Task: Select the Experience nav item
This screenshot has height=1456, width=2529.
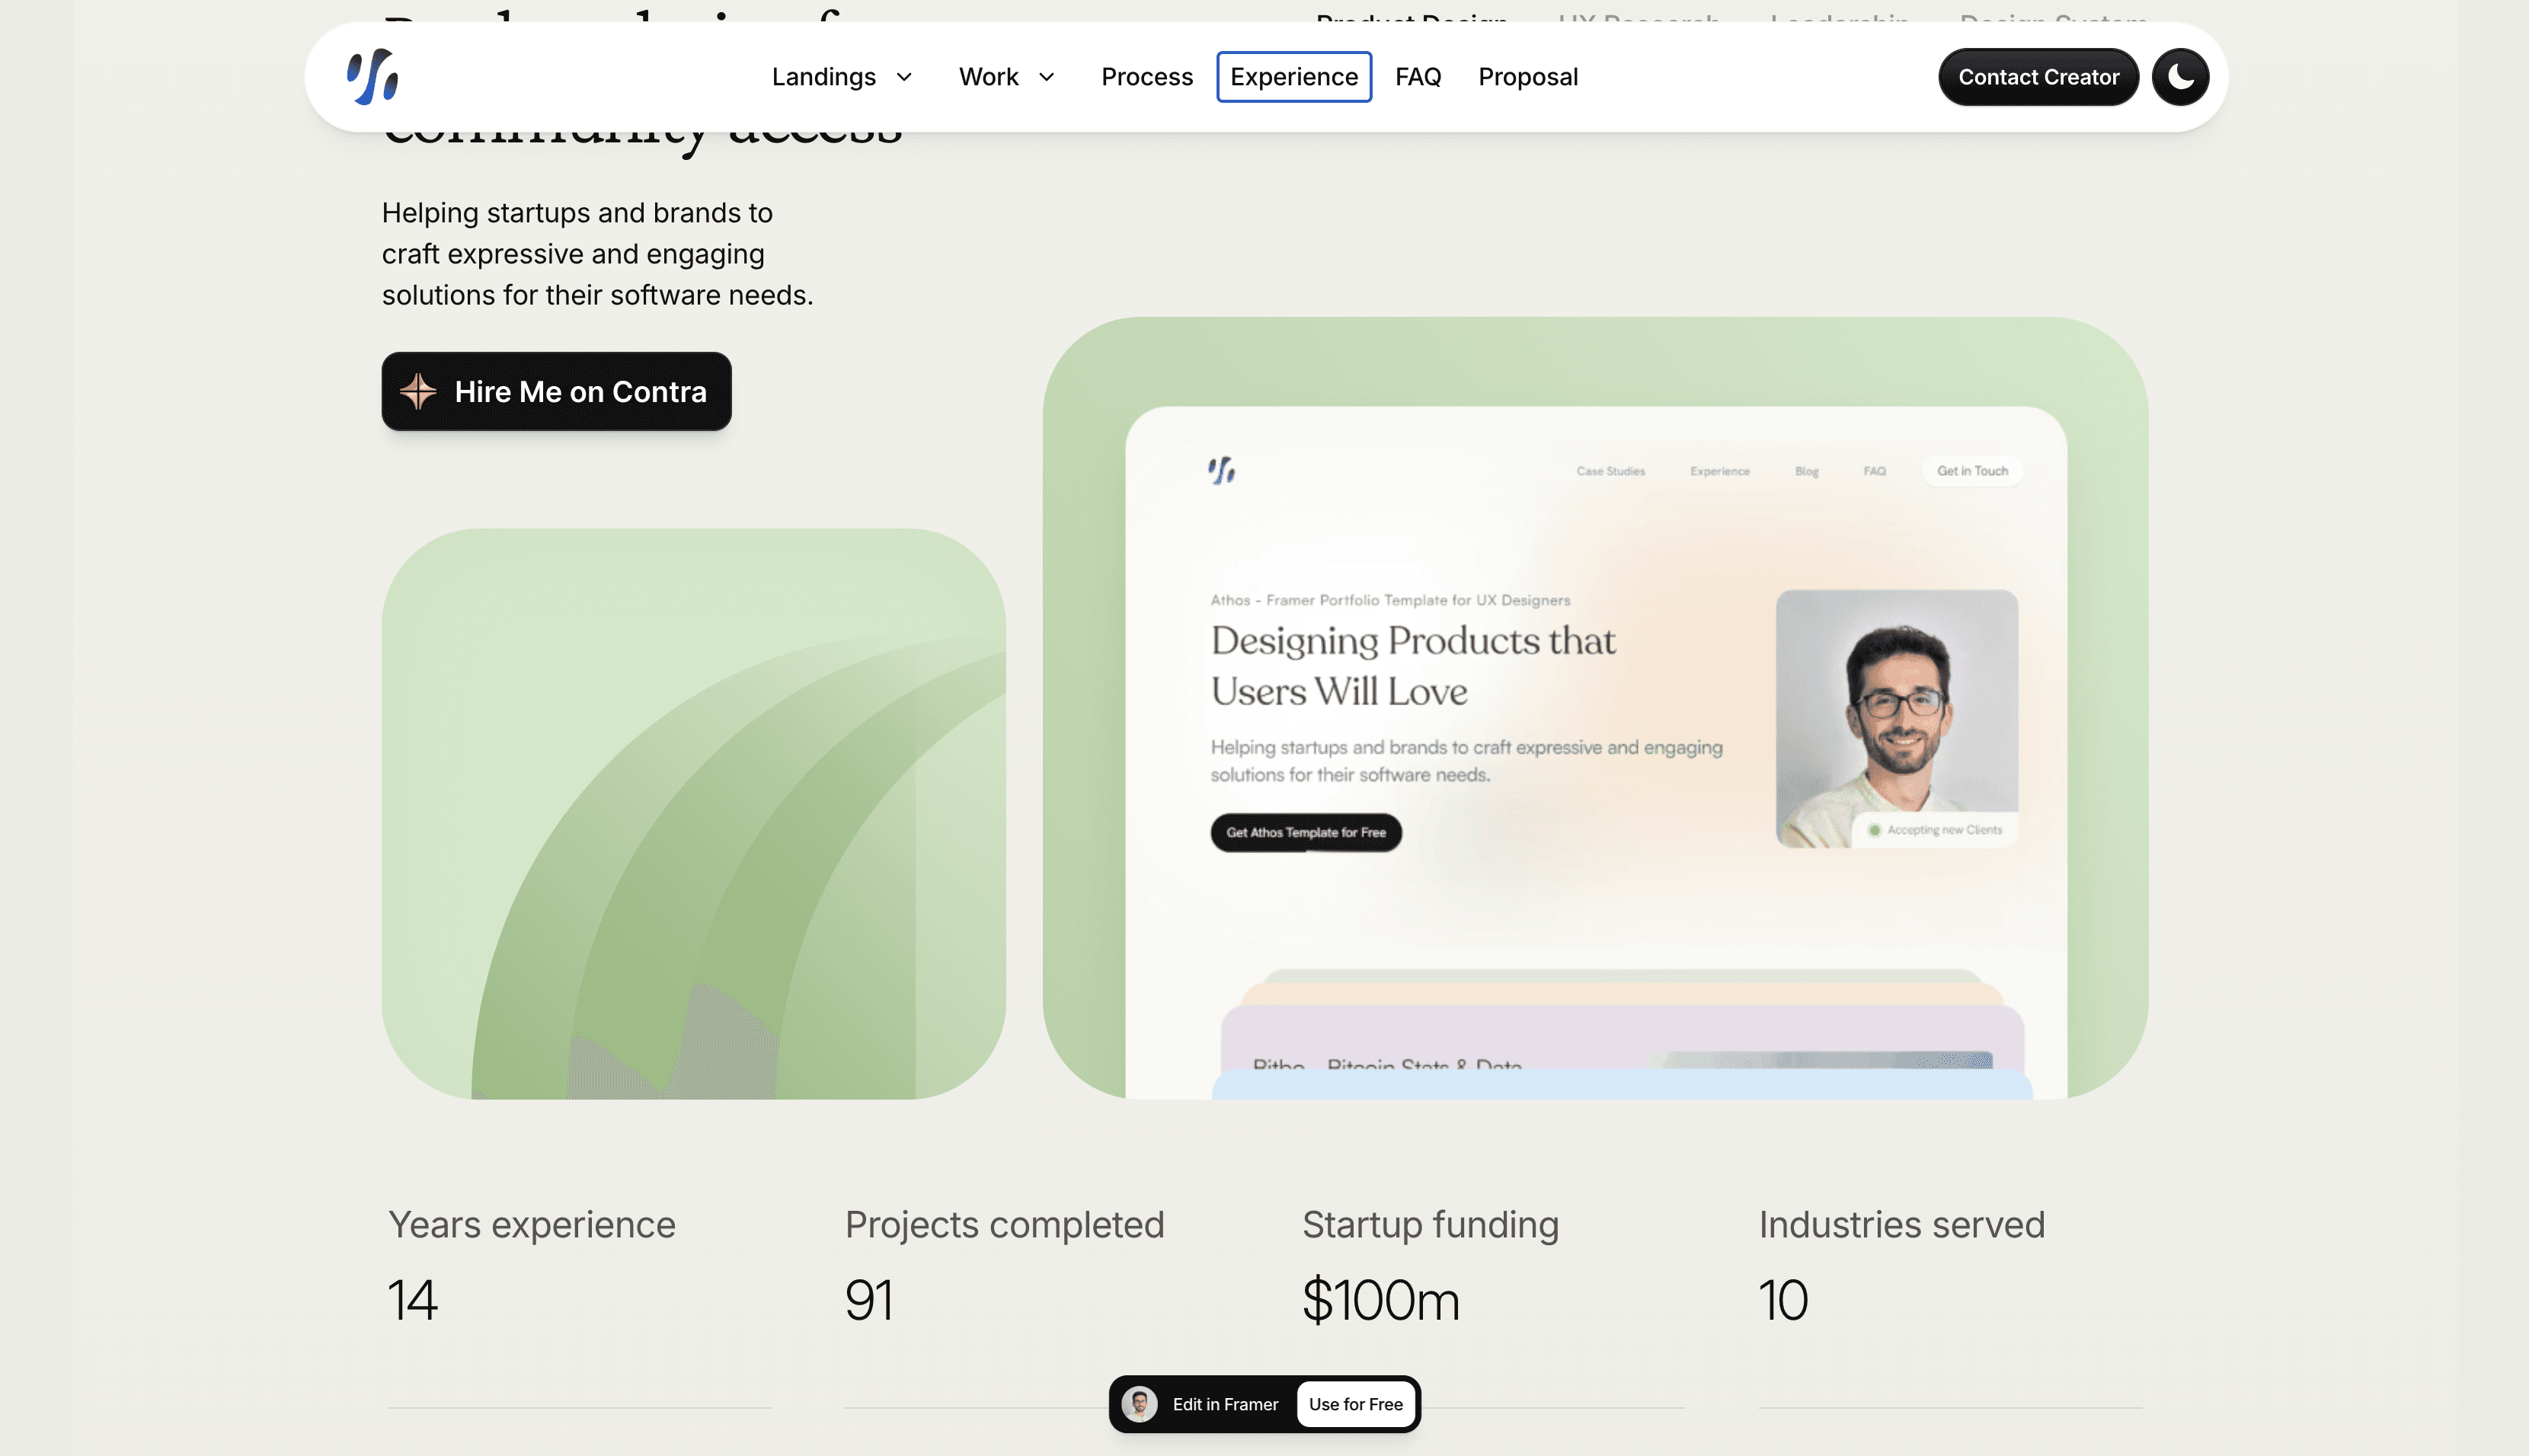Action: point(1293,77)
